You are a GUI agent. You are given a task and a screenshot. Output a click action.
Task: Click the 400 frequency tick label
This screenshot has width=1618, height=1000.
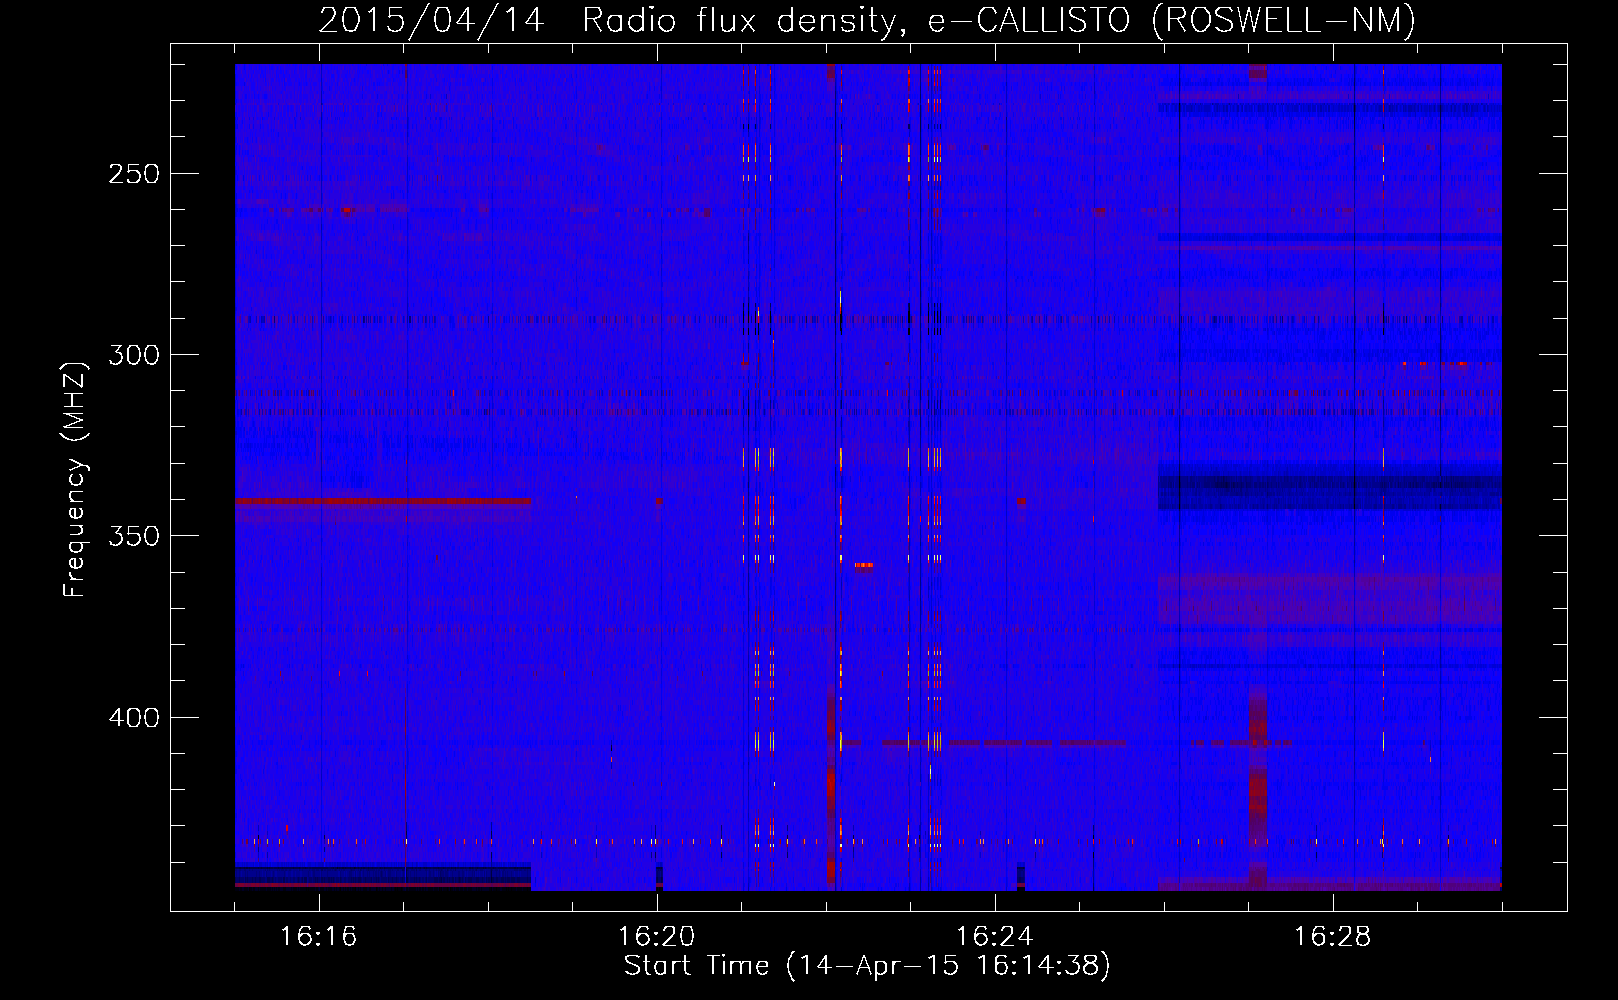pyautogui.click(x=134, y=718)
